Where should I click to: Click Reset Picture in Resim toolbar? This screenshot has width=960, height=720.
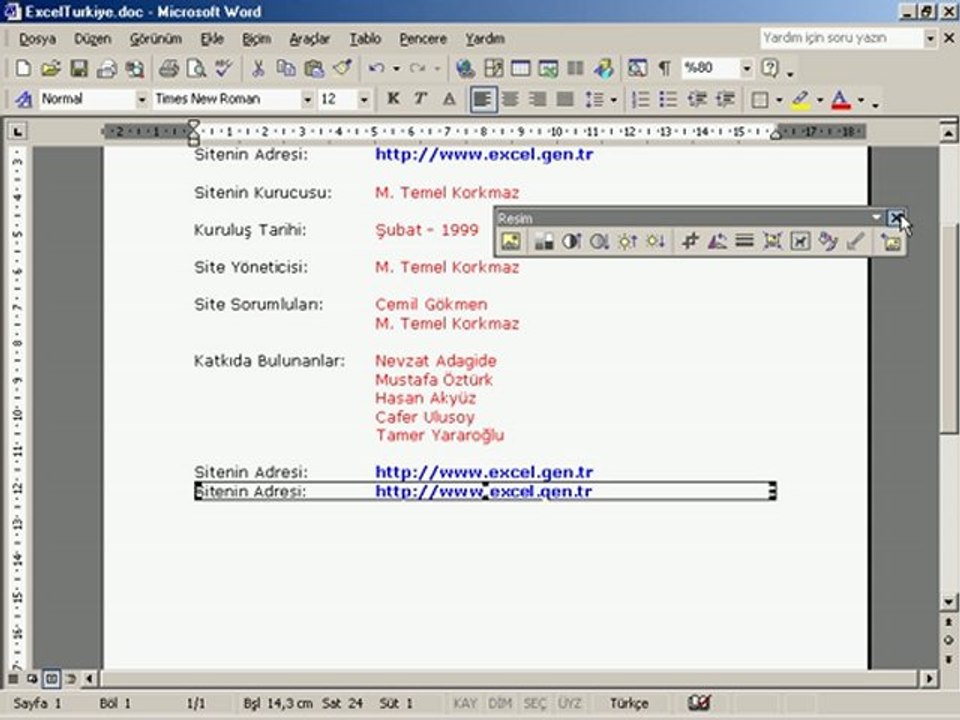click(891, 241)
